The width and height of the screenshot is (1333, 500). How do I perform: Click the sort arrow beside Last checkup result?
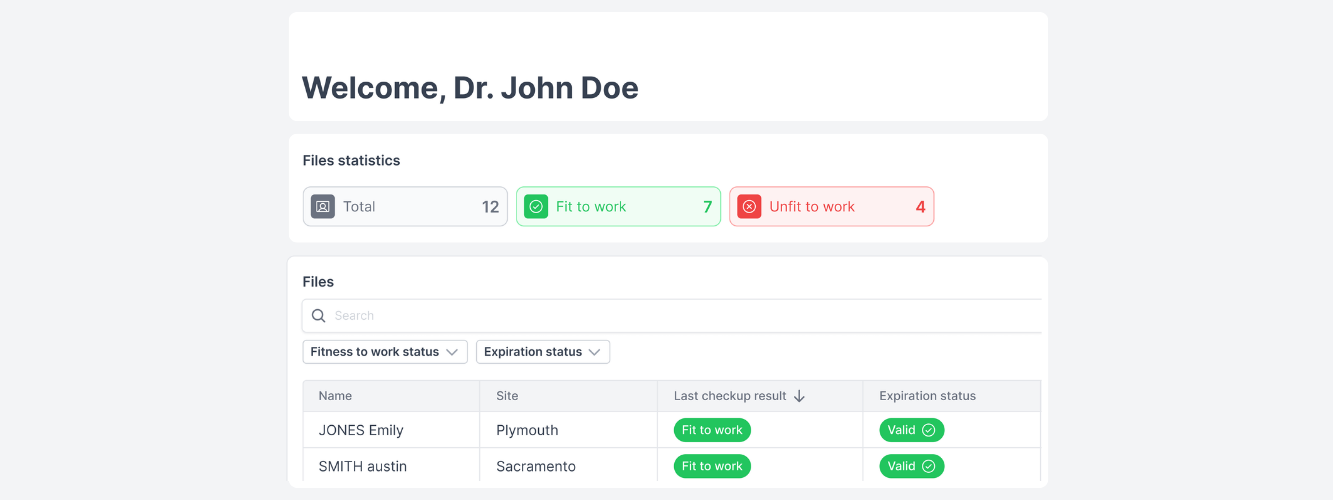pyautogui.click(x=799, y=396)
